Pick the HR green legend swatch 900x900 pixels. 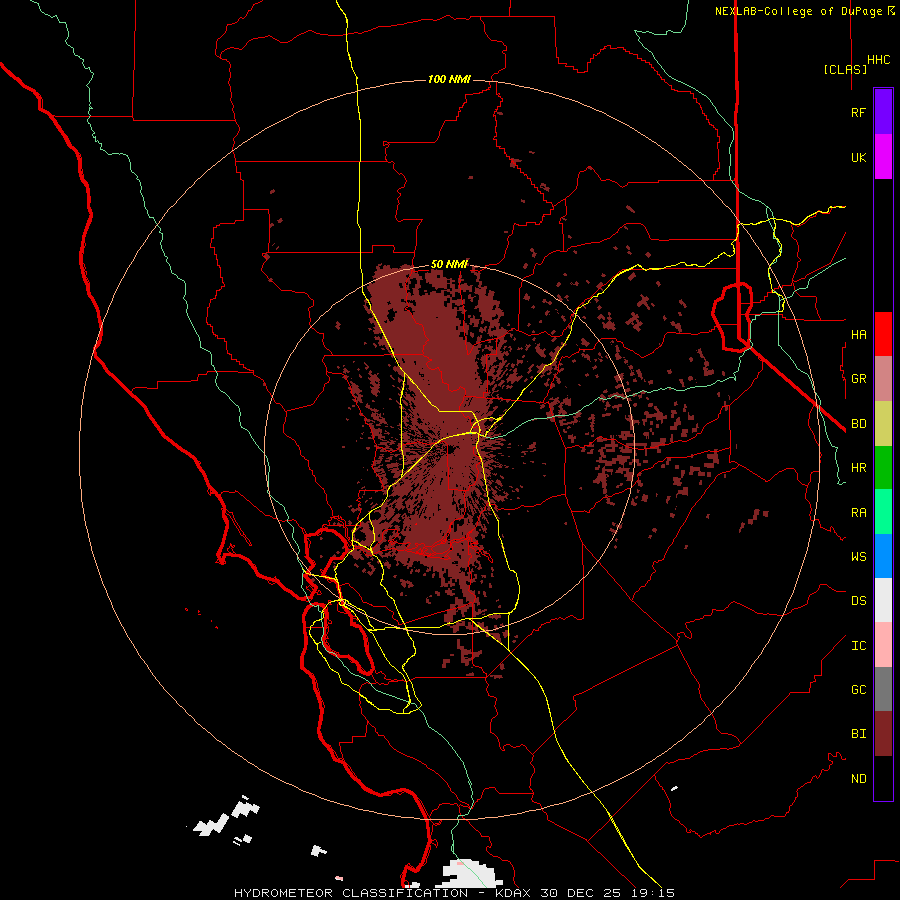tap(883, 468)
